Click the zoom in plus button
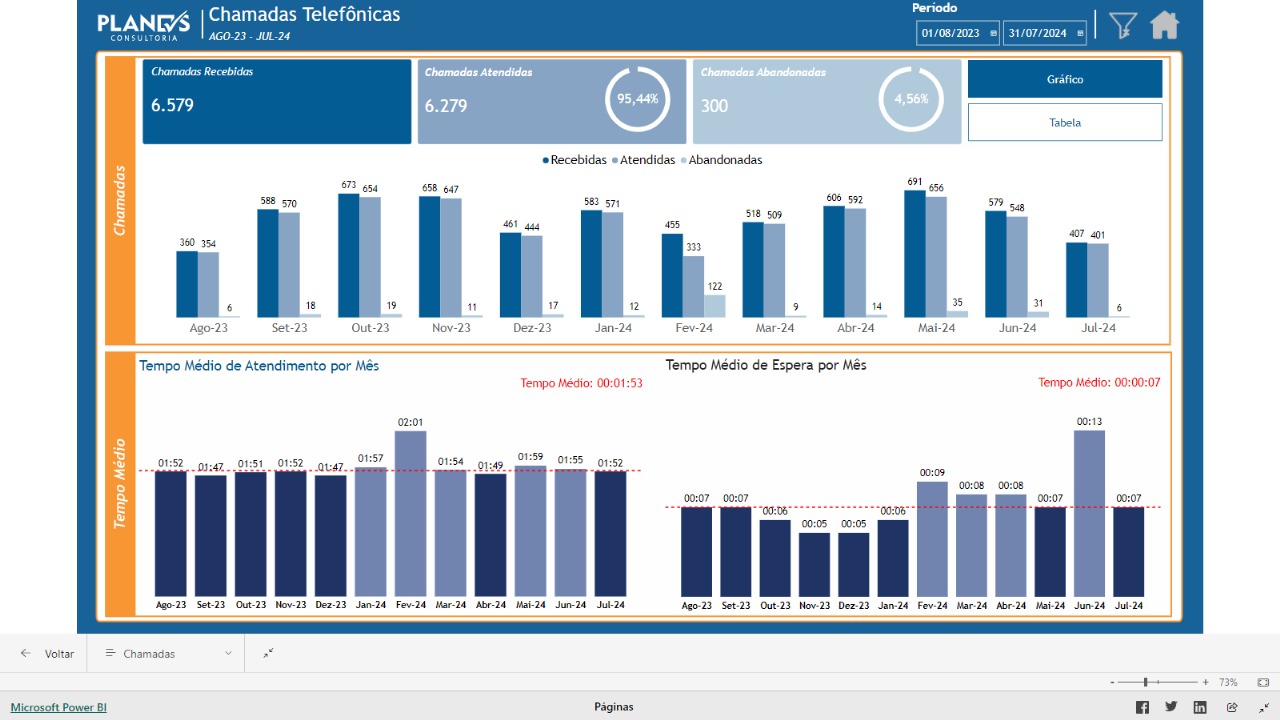Screen dimensions: 1280x720 click(1206, 682)
